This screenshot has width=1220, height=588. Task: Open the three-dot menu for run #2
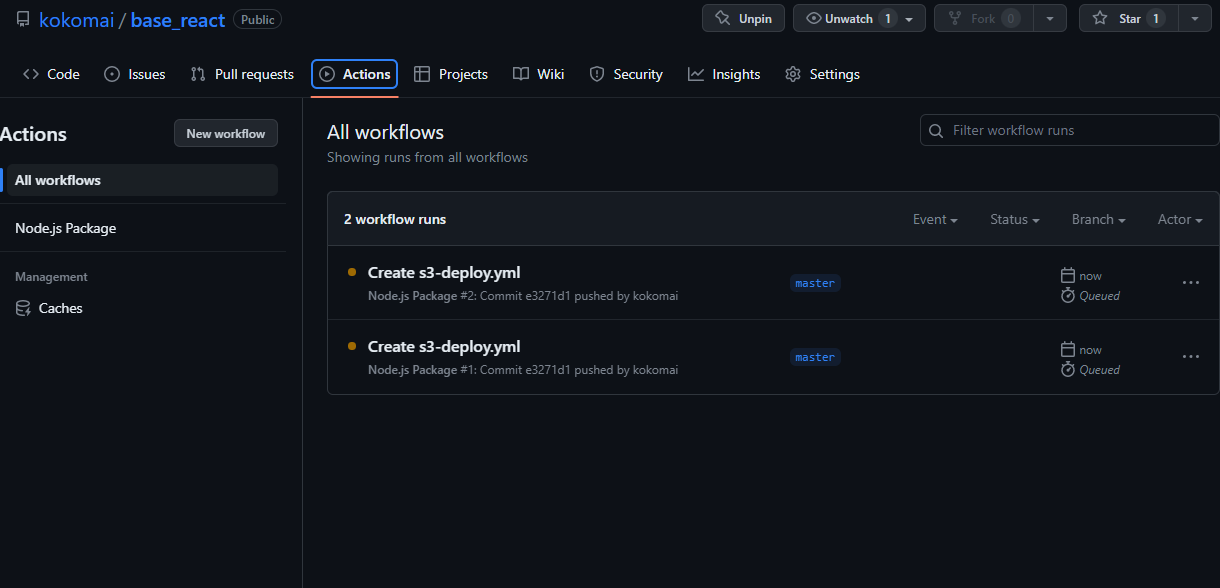pos(1190,283)
